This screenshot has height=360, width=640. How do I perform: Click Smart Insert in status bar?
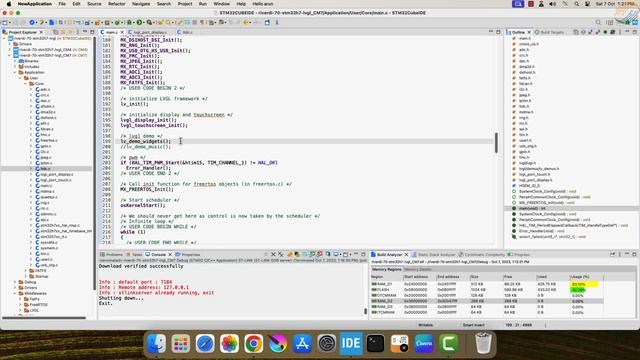473,325
